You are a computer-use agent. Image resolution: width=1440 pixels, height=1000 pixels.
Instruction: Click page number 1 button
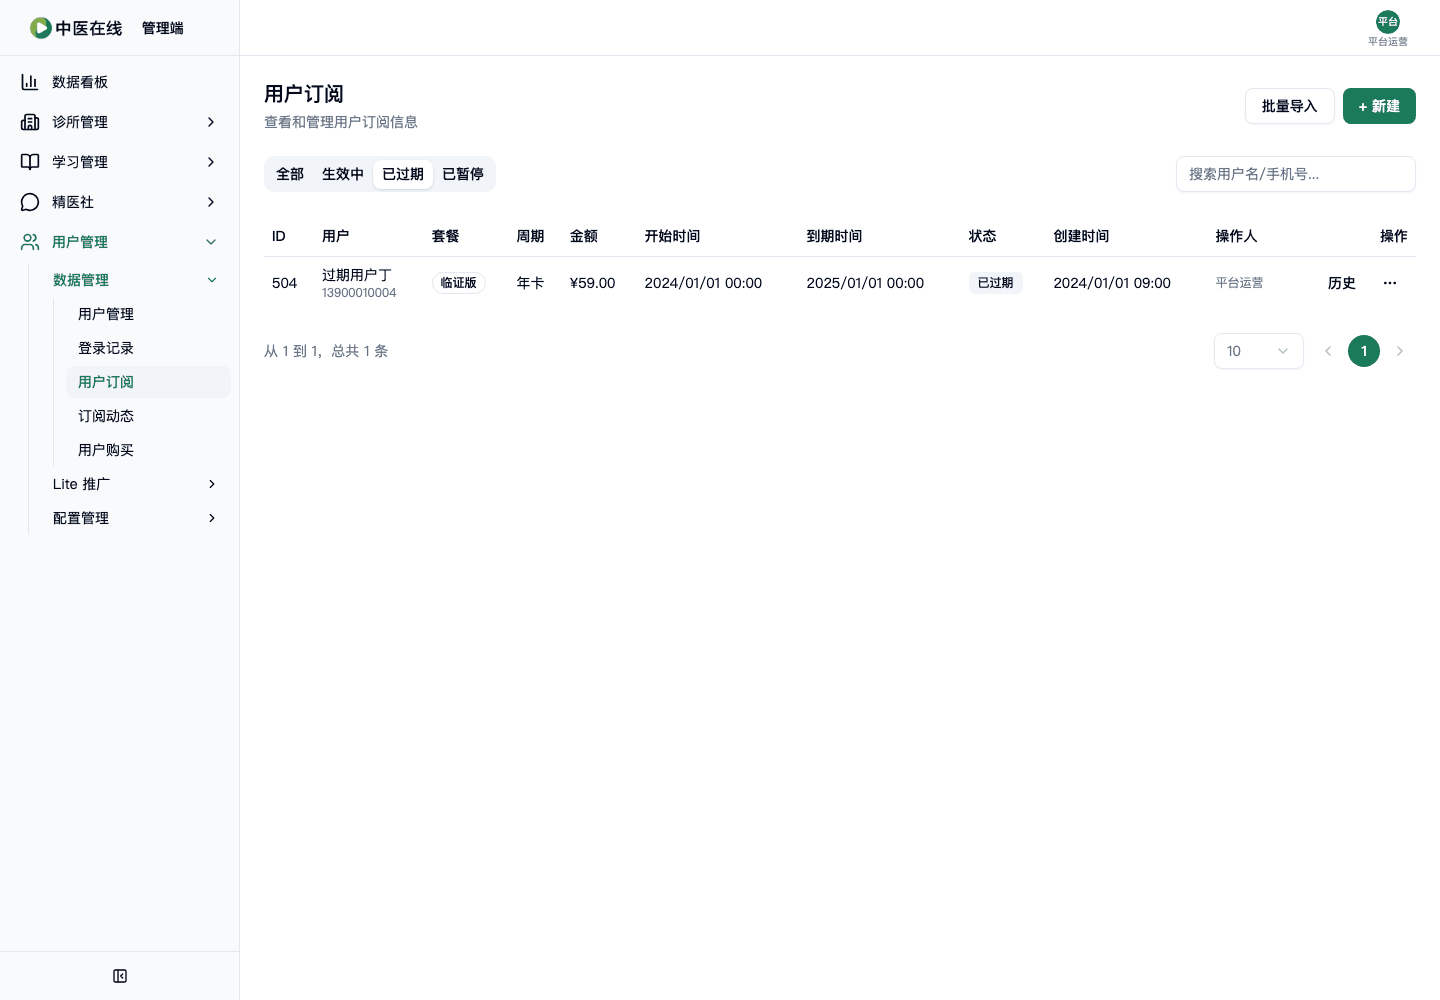pos(1364,351)
